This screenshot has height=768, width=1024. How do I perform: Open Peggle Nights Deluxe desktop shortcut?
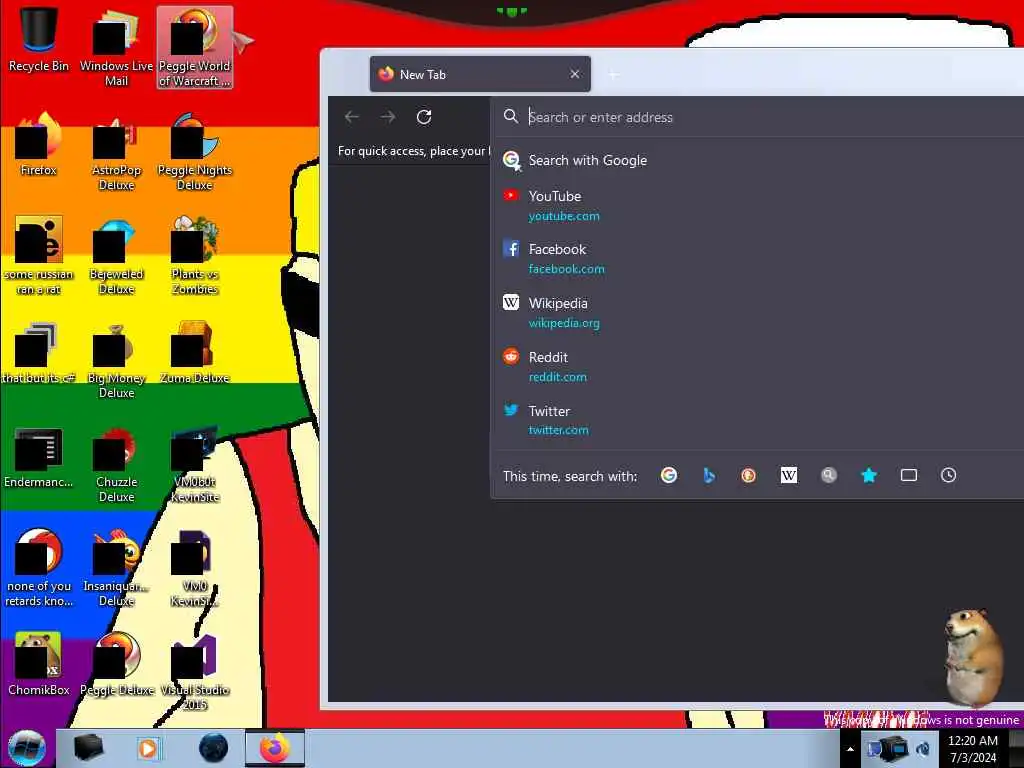[x=195, y=152]
